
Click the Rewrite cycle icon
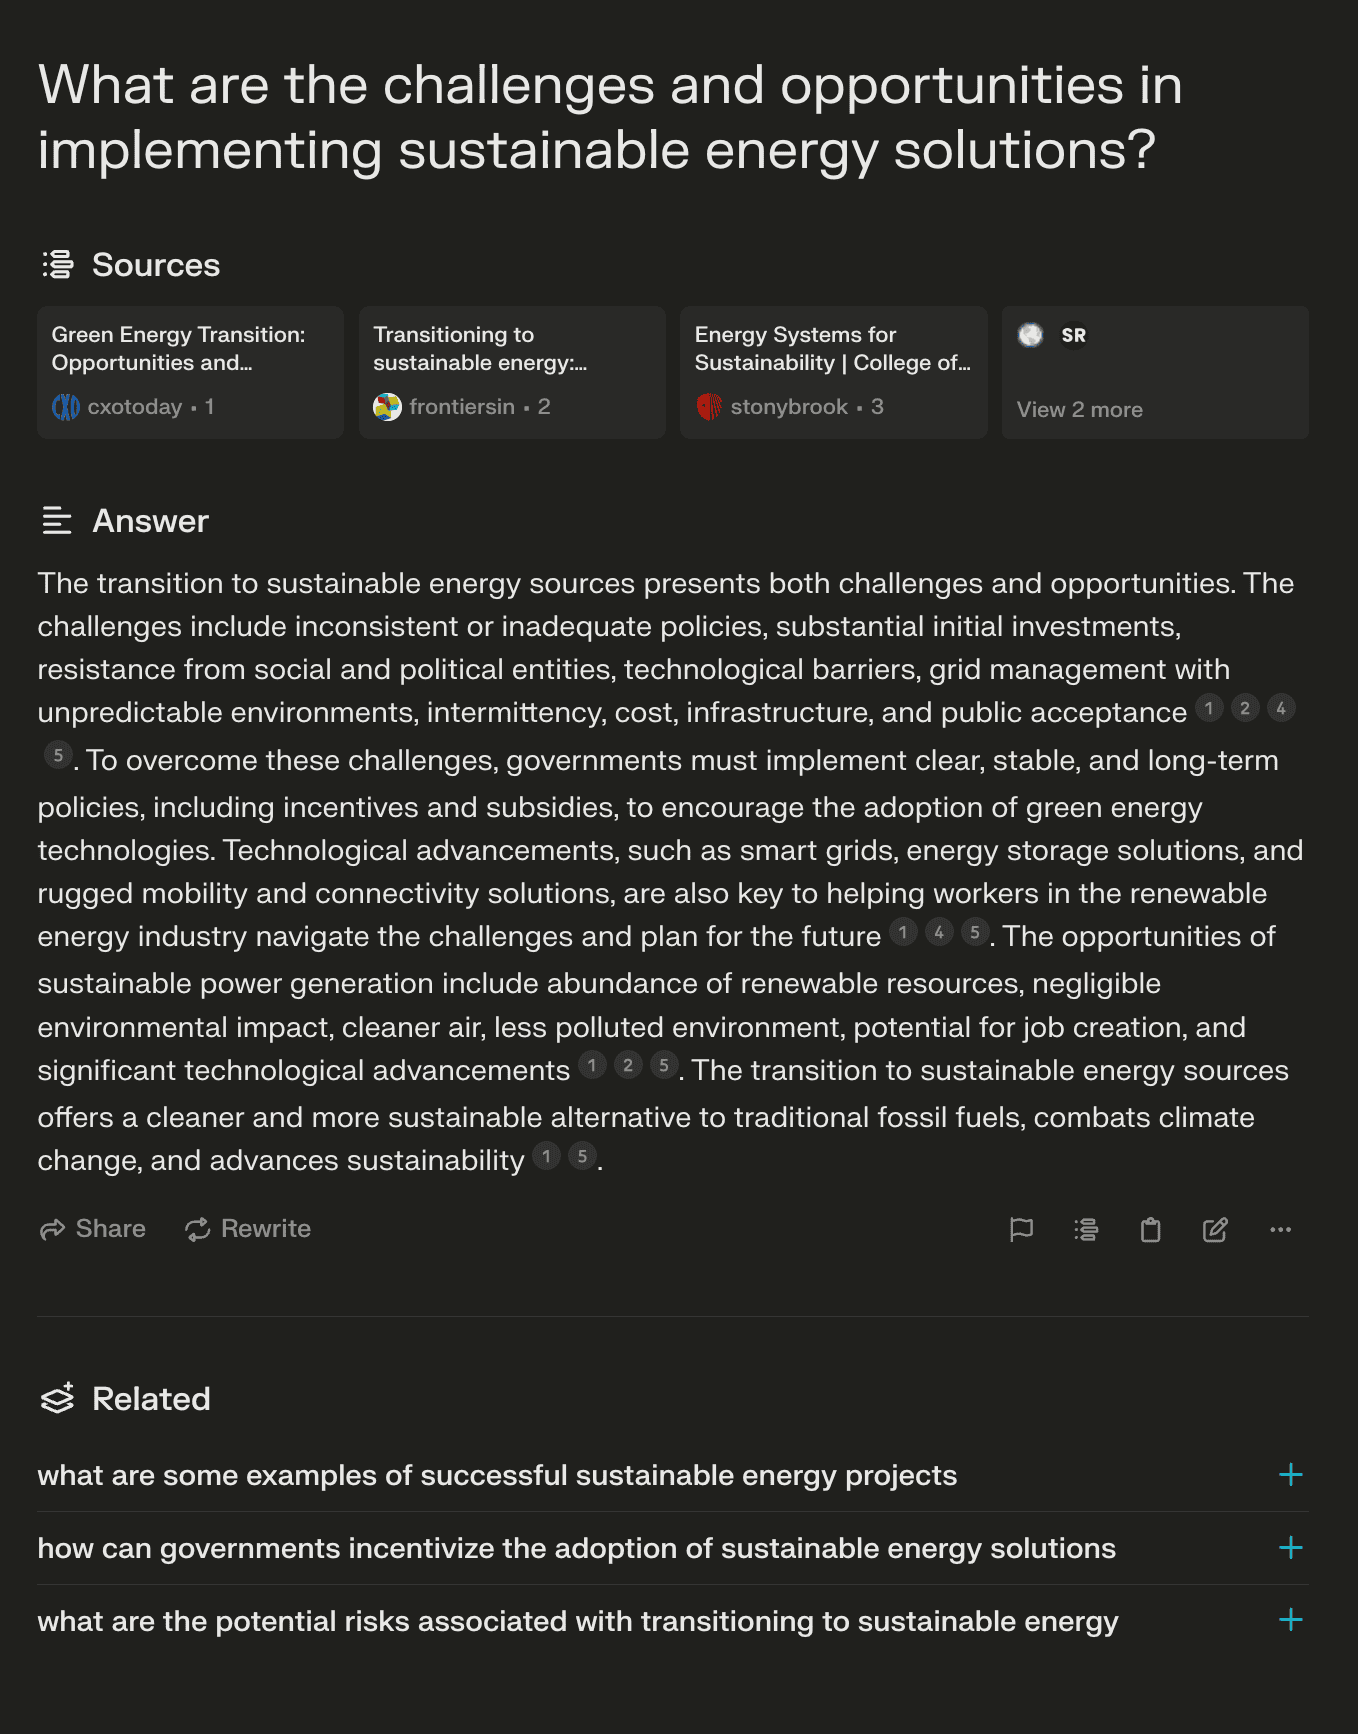(x=198, y=1229)
